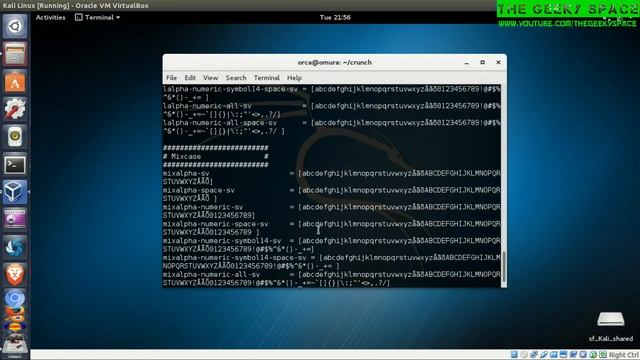Open the clock showing Tue 21:56
The image size is (640, 360).
coord(335,18)
